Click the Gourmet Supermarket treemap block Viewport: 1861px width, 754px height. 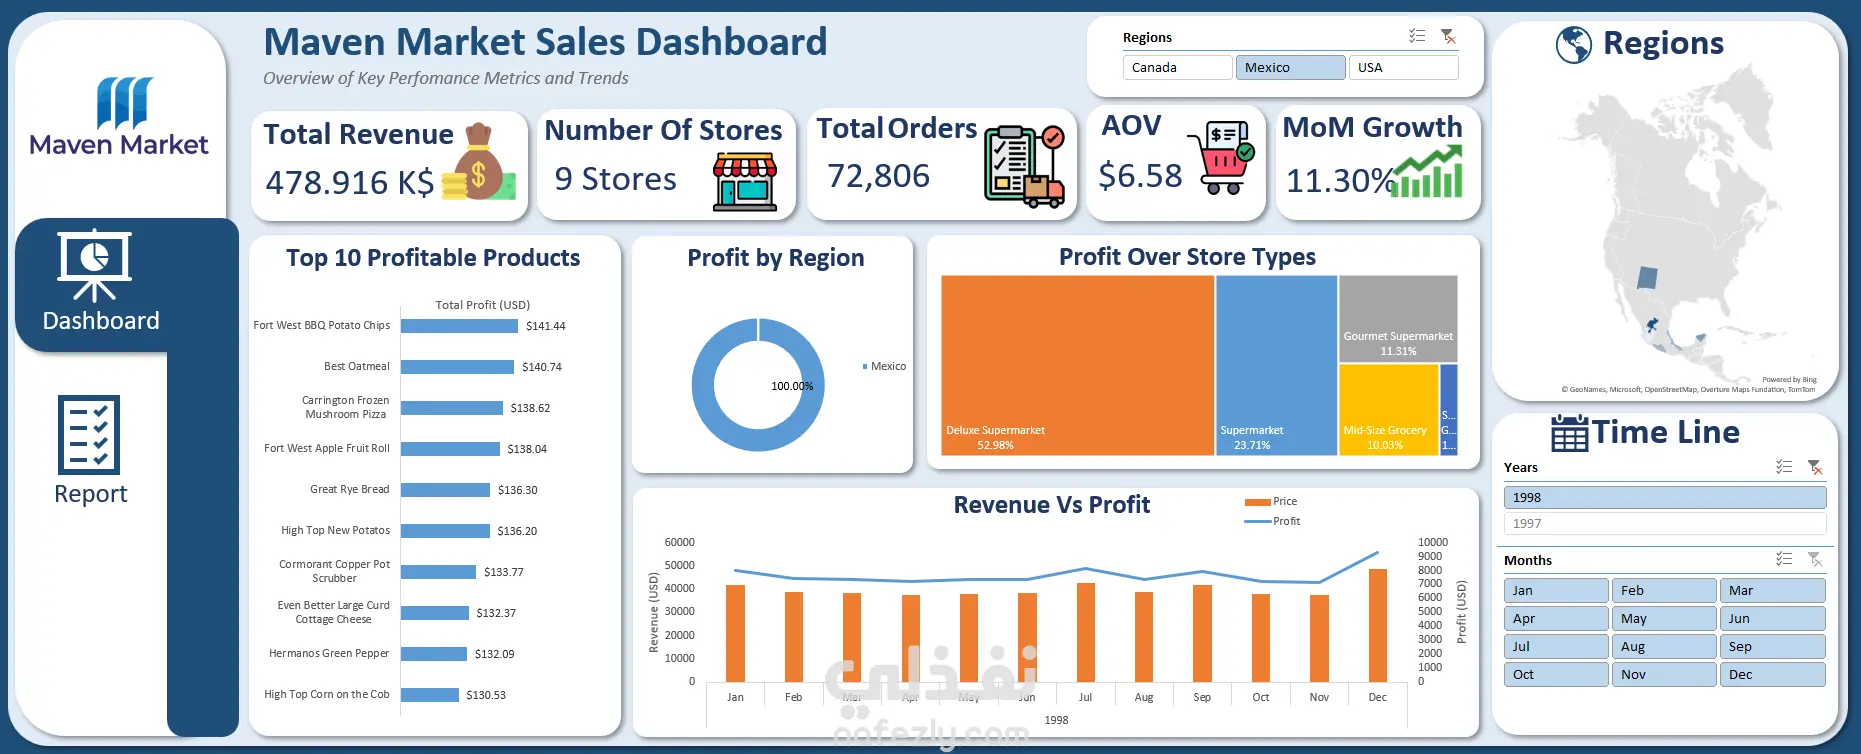1398,319
